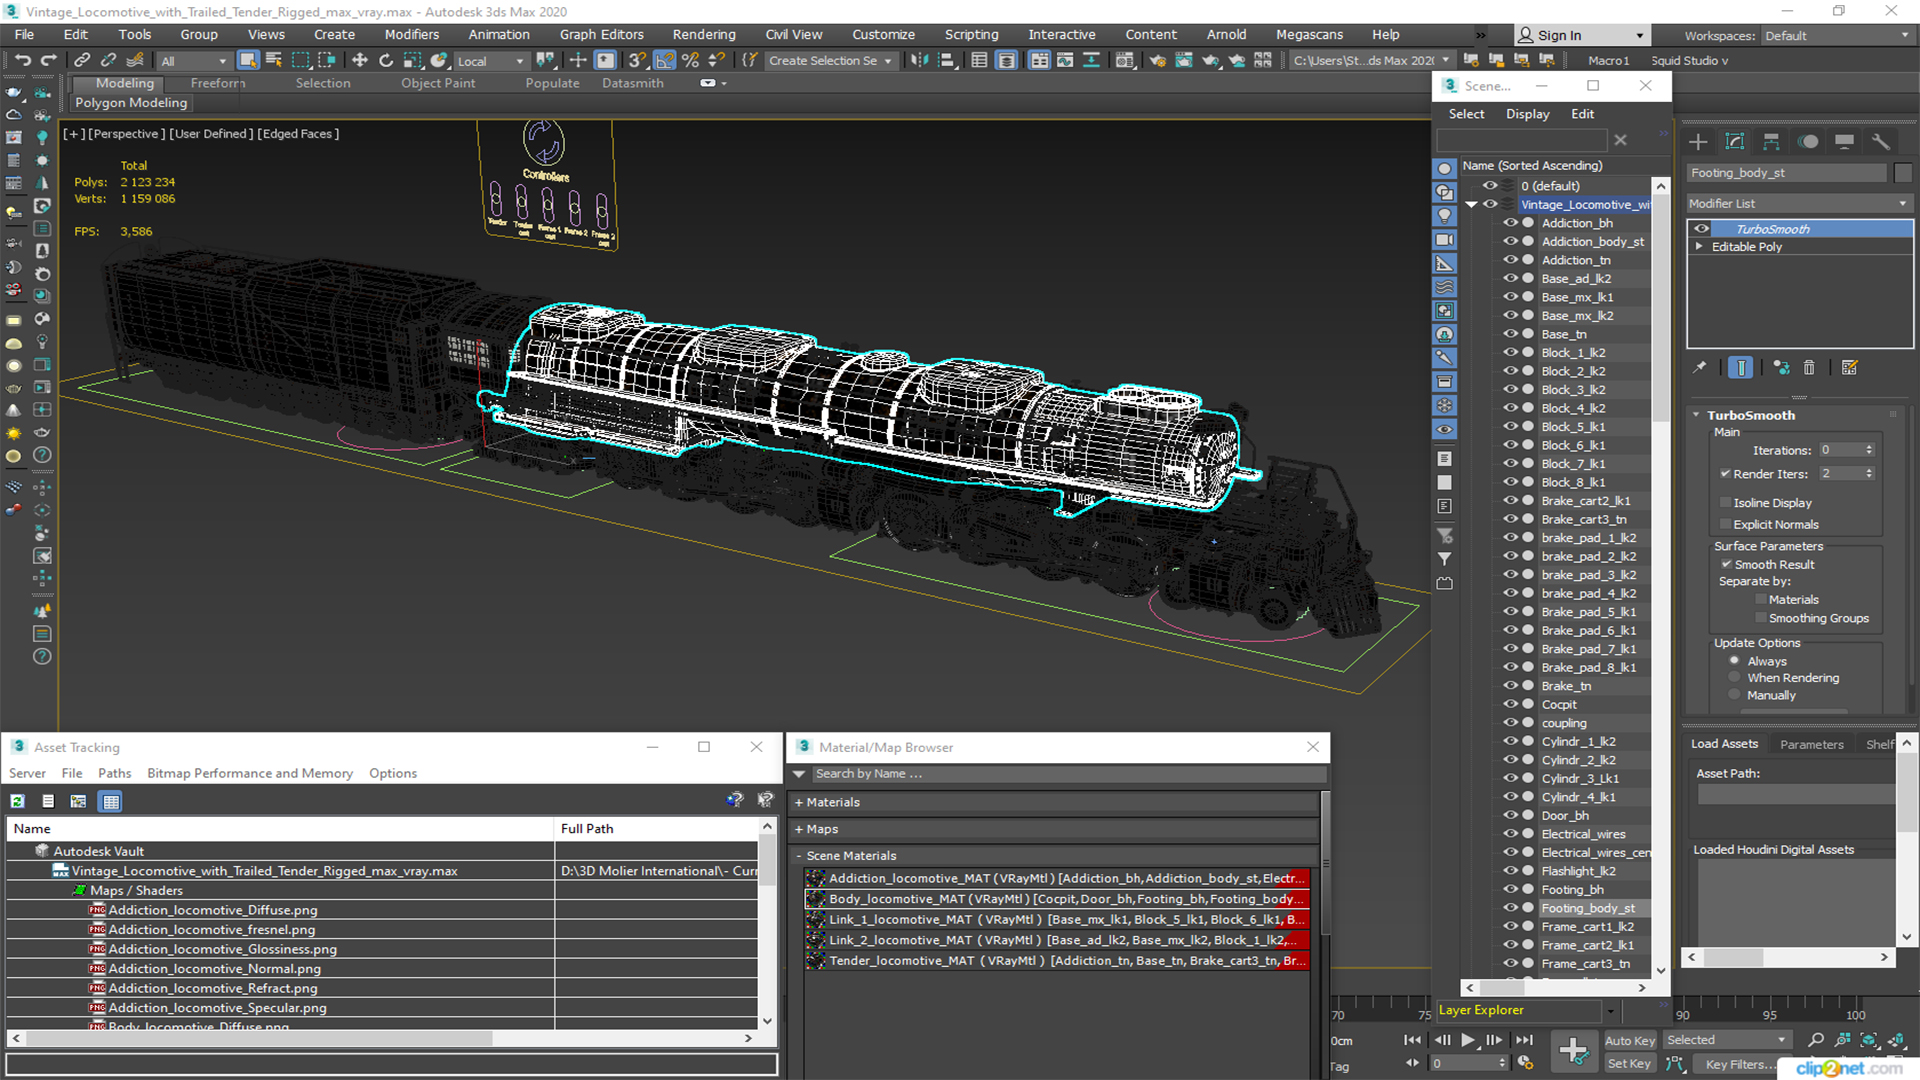Image resolution: width=1920 pixels, height=1080 pixels.
Task: Click the Redo arrow in main toolbar
Action: pos(48,61)
